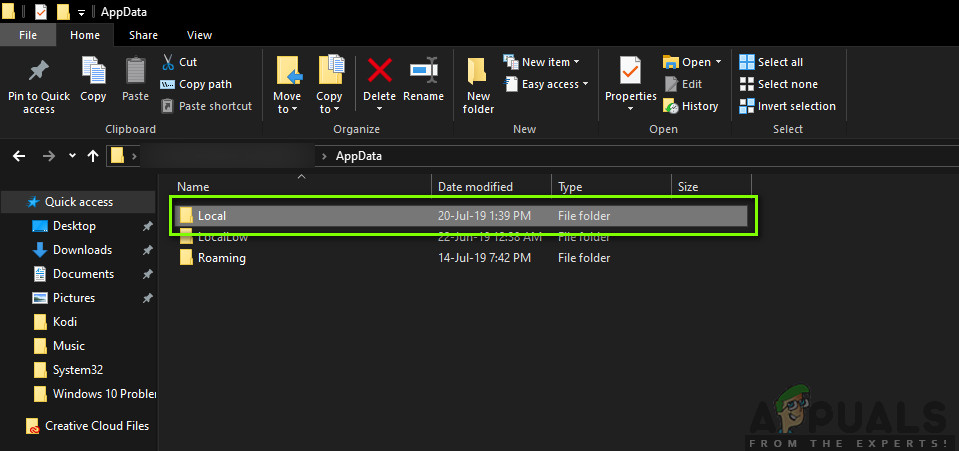
Task: Go back with the left arrow
Action: click(x=19, y=156)
